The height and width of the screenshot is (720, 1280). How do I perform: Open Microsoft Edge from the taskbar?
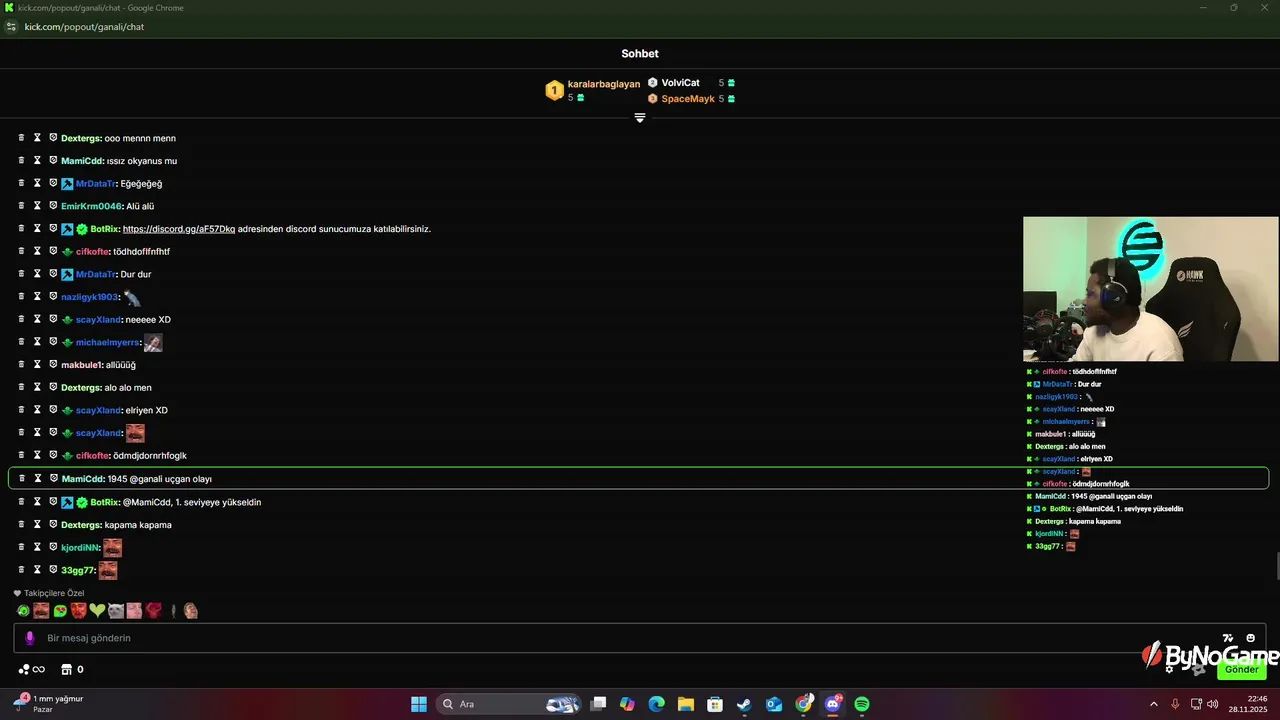click(656, 704)
